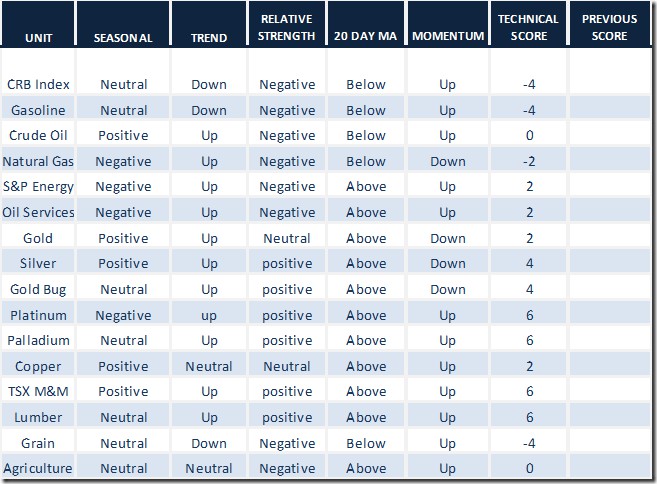Click Platinum's lowercase up trend cell

[x=209, y=316]
